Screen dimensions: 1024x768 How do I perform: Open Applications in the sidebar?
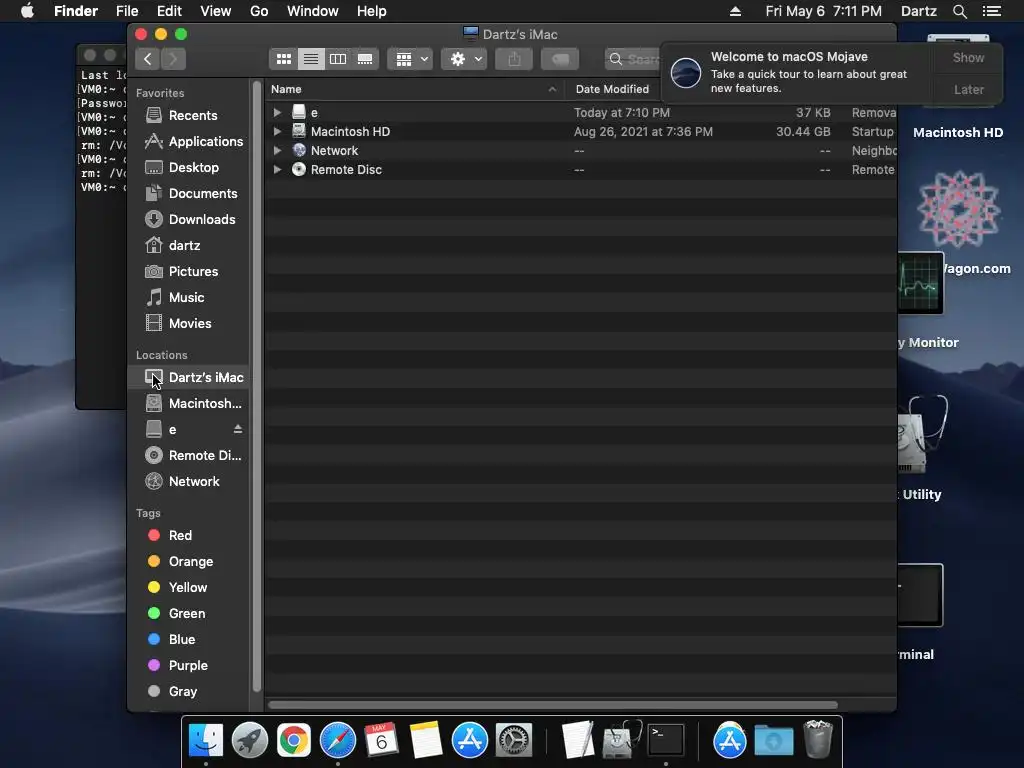[189, 142]
